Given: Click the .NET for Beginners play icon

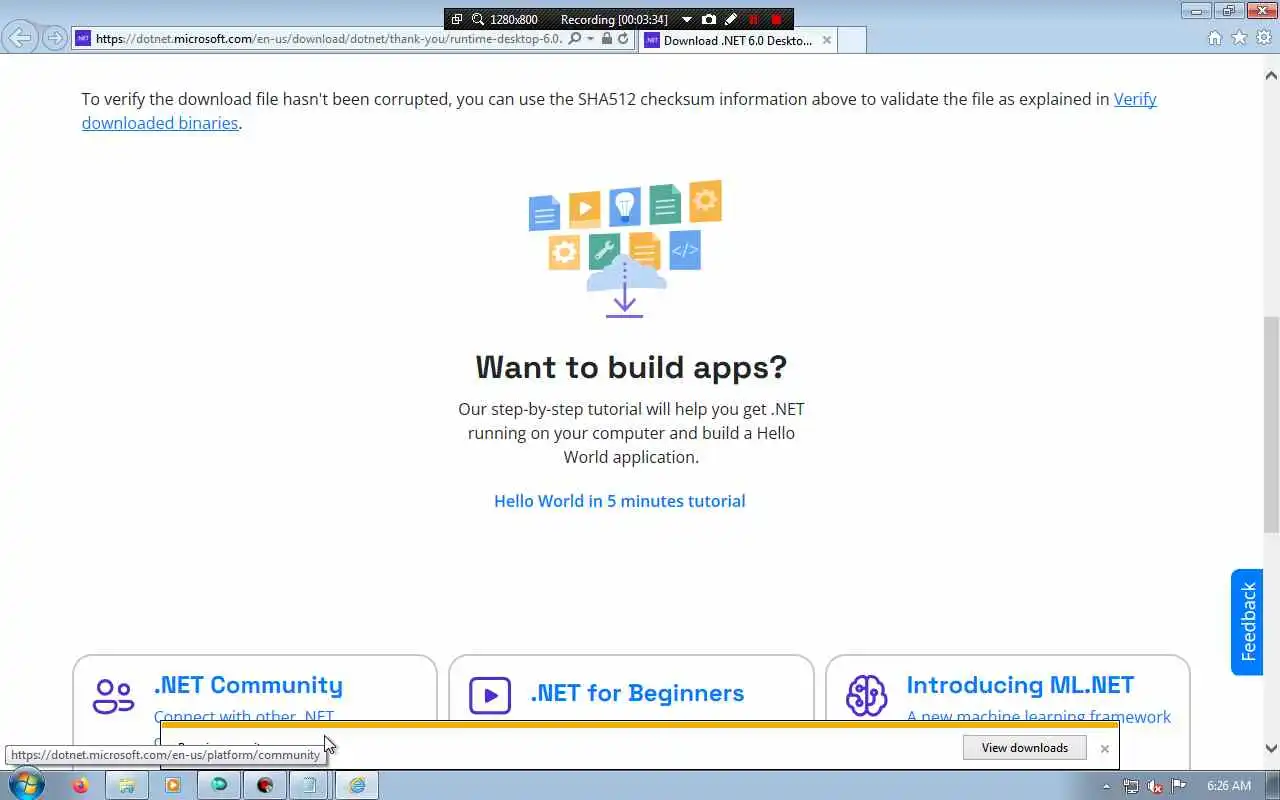Looking at the screenshot, I should pos(490,696).
